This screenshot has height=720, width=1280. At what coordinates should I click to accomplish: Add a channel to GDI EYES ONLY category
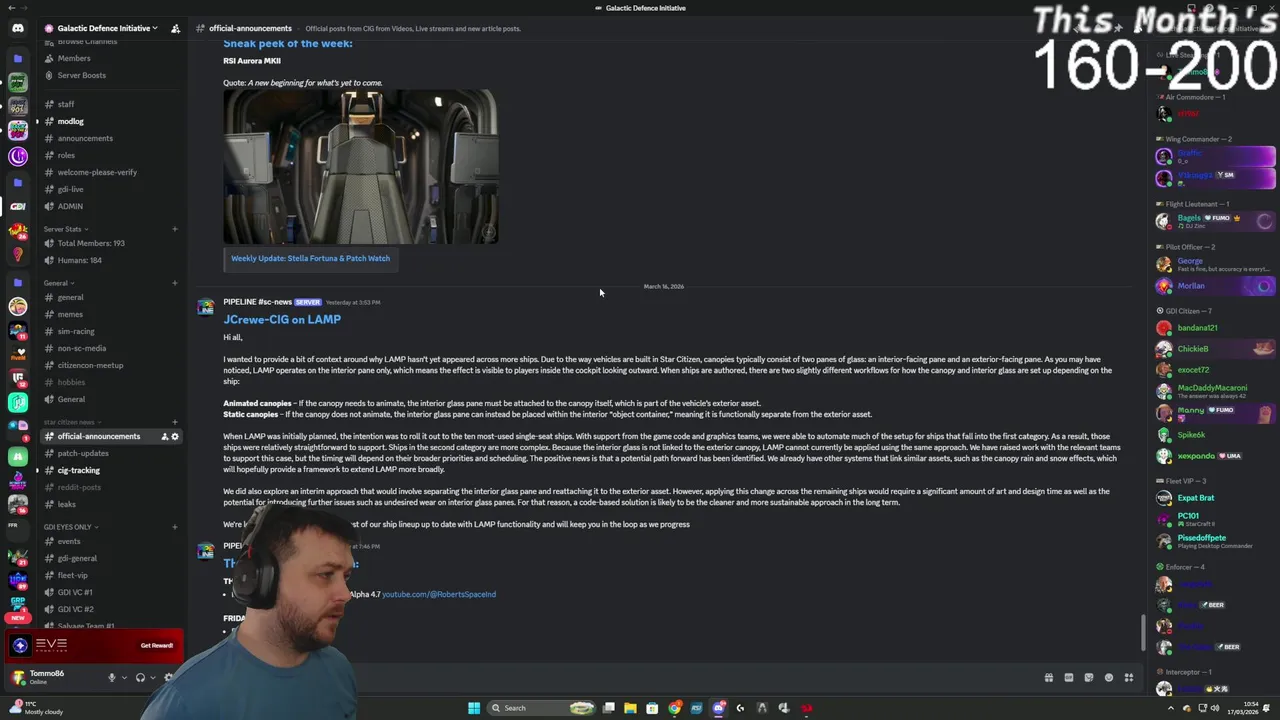[x=174, y=527]
